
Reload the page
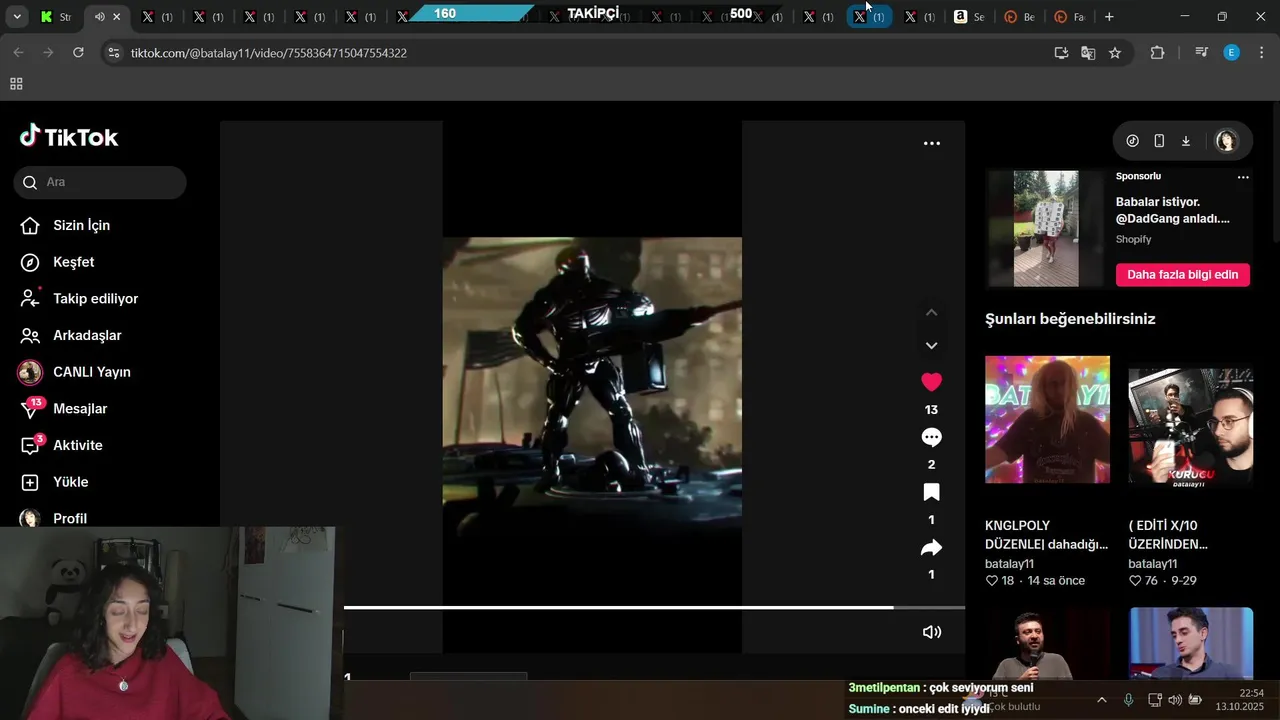(x=78, y=53)
